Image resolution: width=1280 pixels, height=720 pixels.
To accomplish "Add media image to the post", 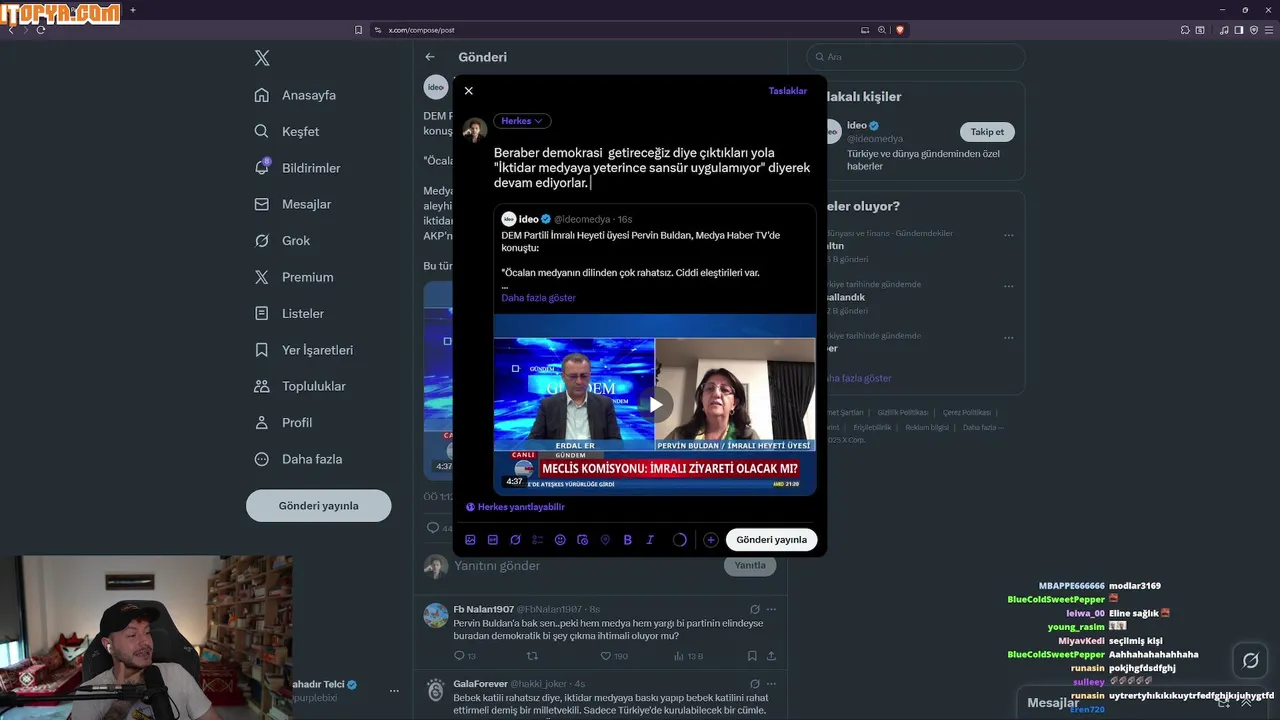I will [x=470, y=540].
